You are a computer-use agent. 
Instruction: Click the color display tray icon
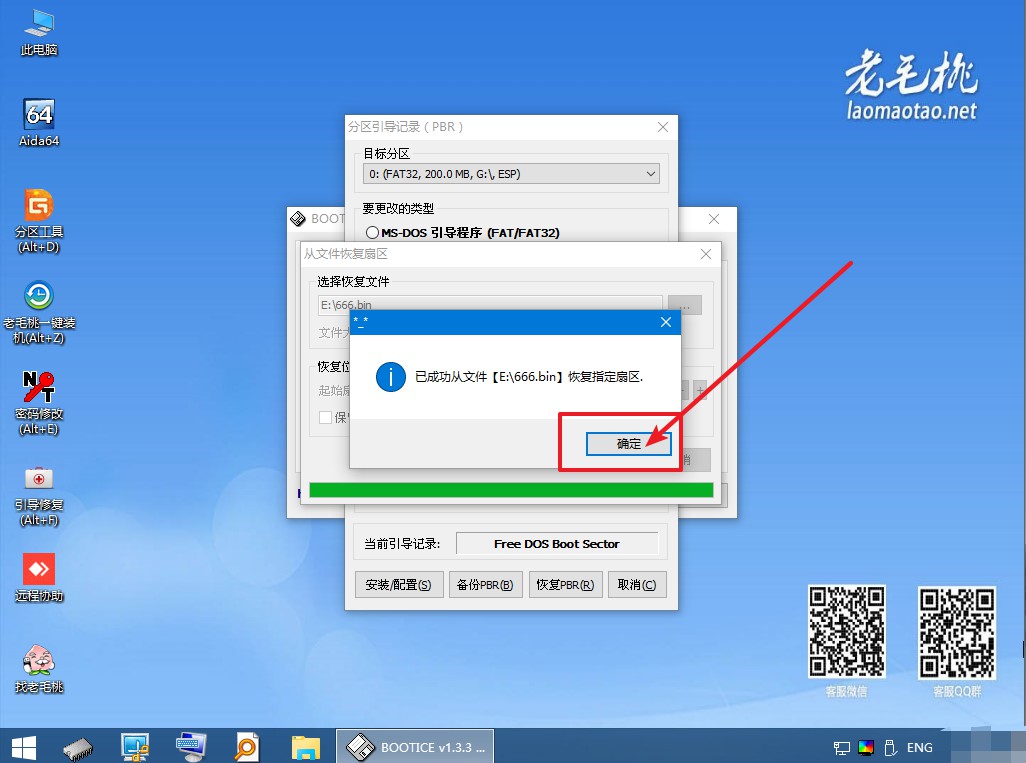tap(866, 747)
